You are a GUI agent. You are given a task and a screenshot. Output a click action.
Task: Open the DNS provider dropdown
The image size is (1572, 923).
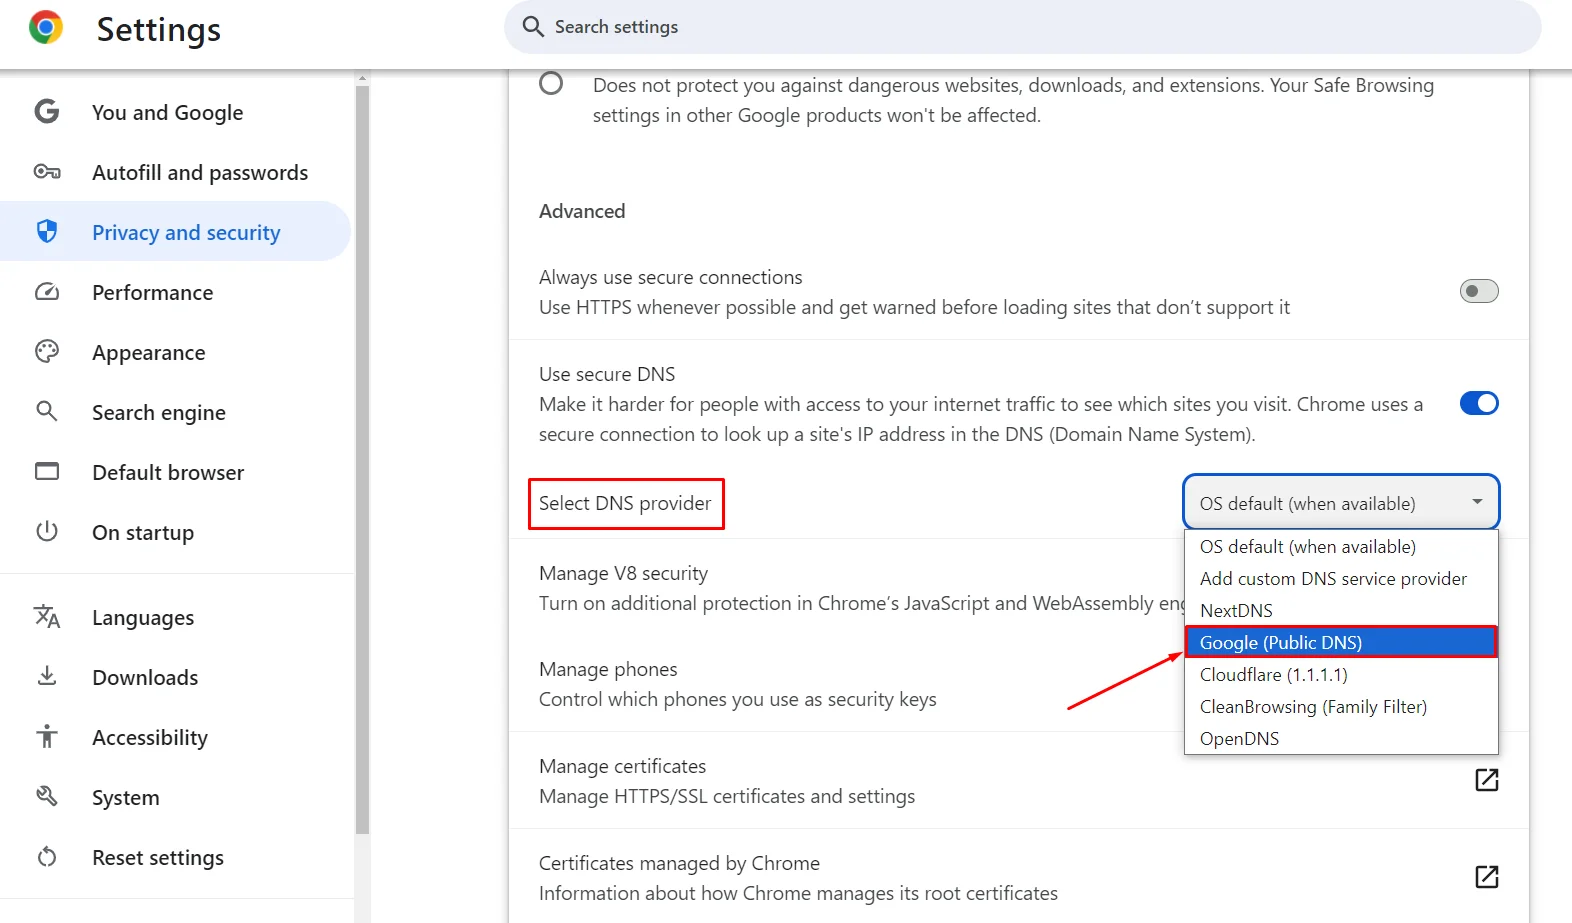tap(1341, 502)
